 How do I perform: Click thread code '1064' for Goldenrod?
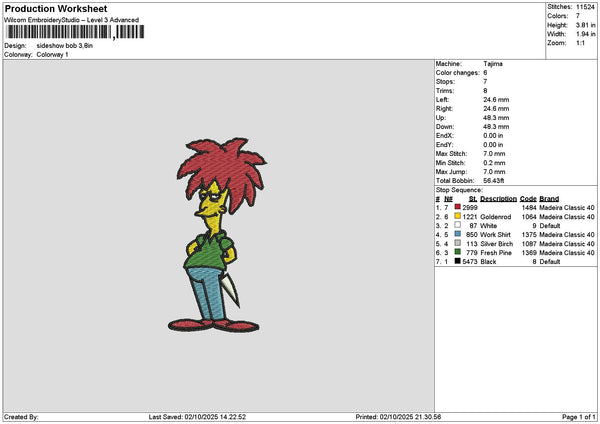coord(529,217)
